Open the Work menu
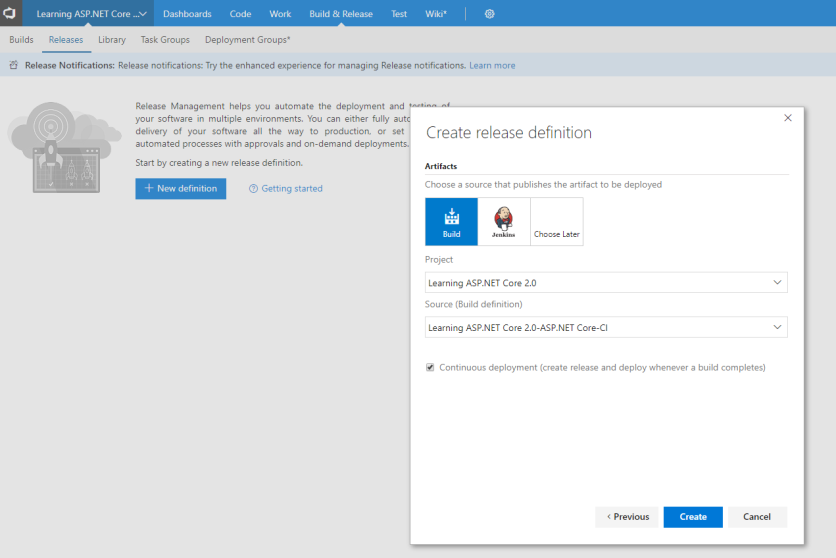836x558 pixels. [280, 14]
